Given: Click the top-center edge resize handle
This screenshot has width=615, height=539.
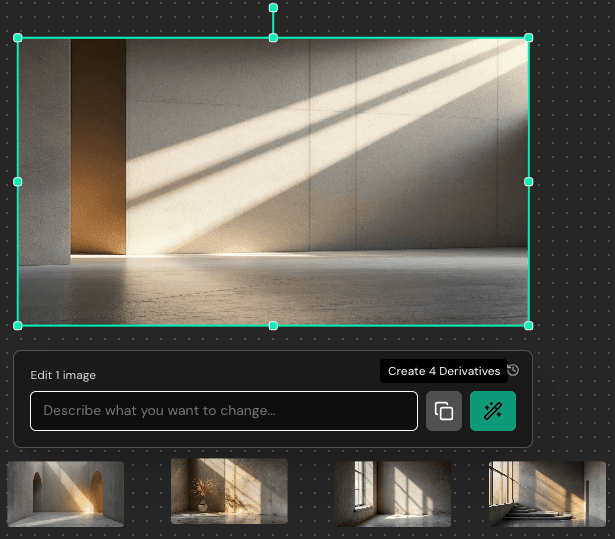Looking at the screenshot, I should (273, 38).
